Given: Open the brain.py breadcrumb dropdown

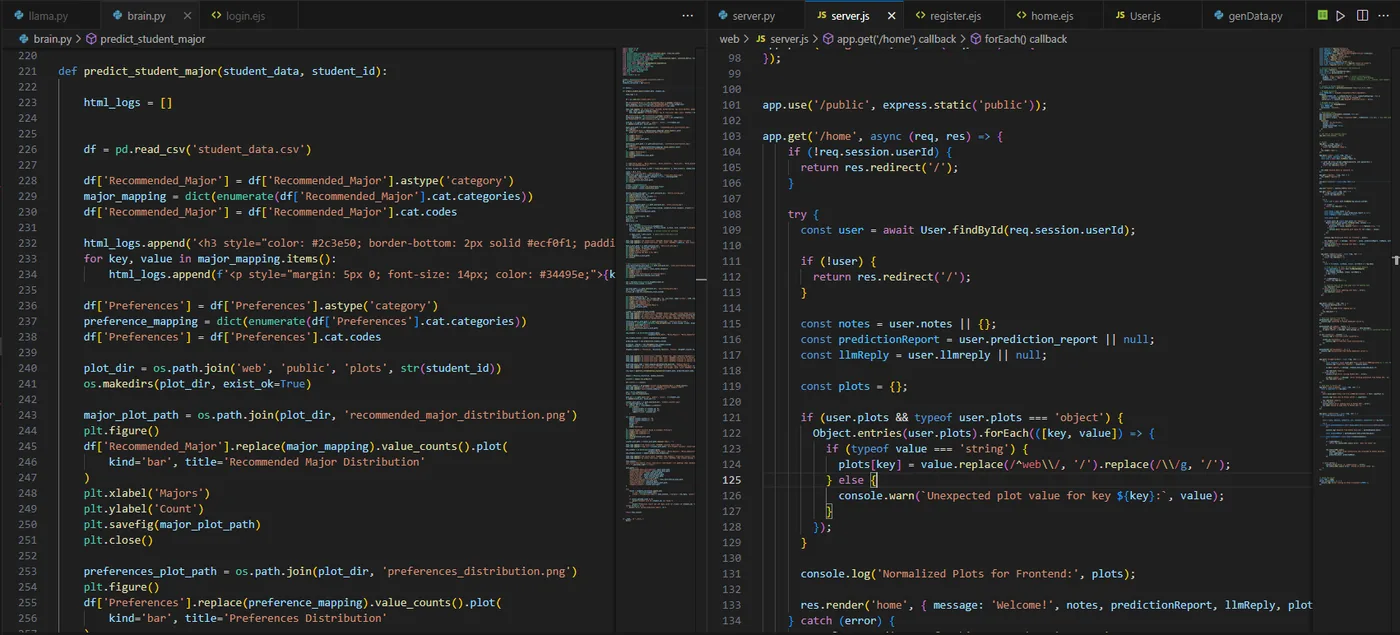Looking at the screenshot, I should point(48,39).
